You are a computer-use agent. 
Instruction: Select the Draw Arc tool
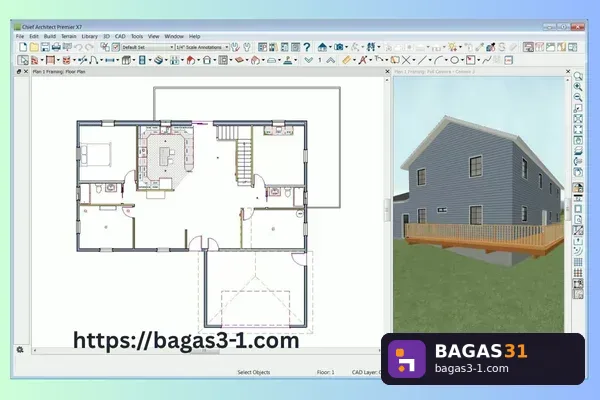(x=439, y=60)
